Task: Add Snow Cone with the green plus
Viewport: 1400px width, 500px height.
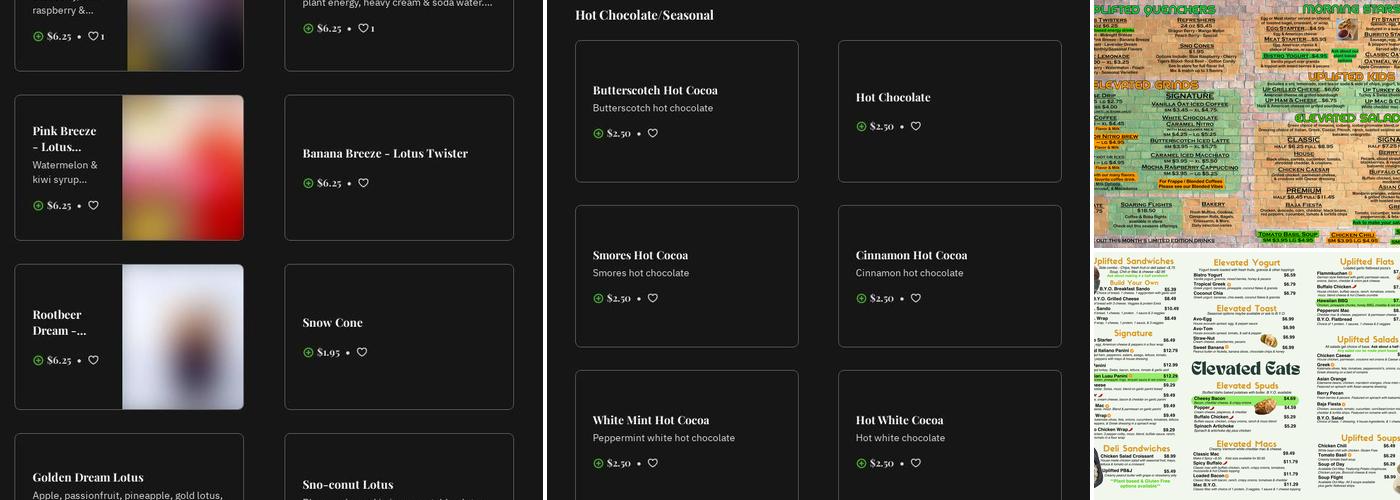Action: [x=308, y=352]
